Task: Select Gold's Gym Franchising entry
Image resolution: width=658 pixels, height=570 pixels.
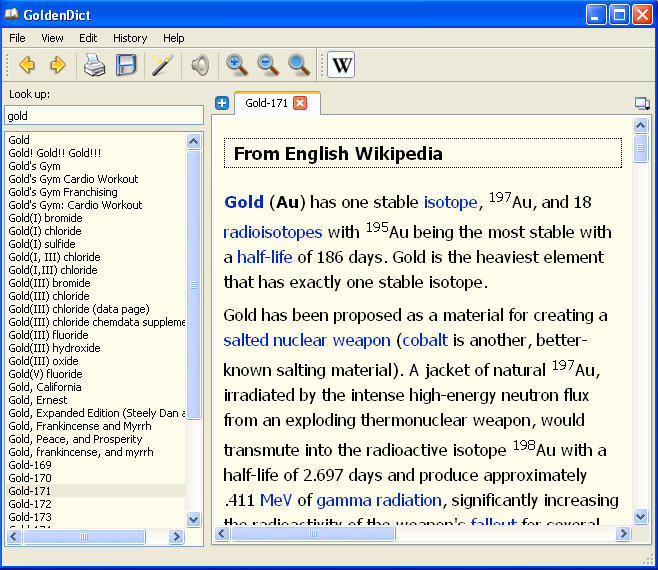Action: pyautogui.click(x=96, y=192)
